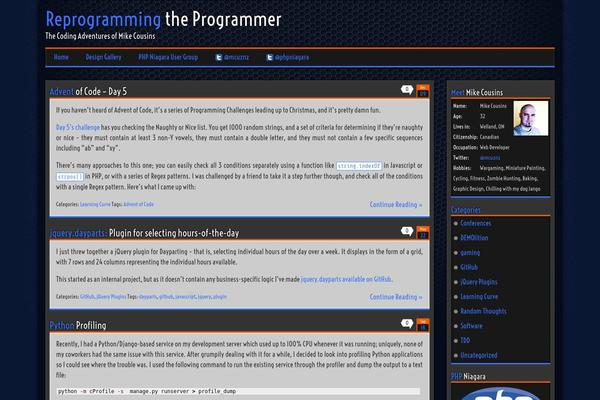This screenshot has height=400, width=600.
Task: Open the Home menu link
Action: tap(61, 57)
